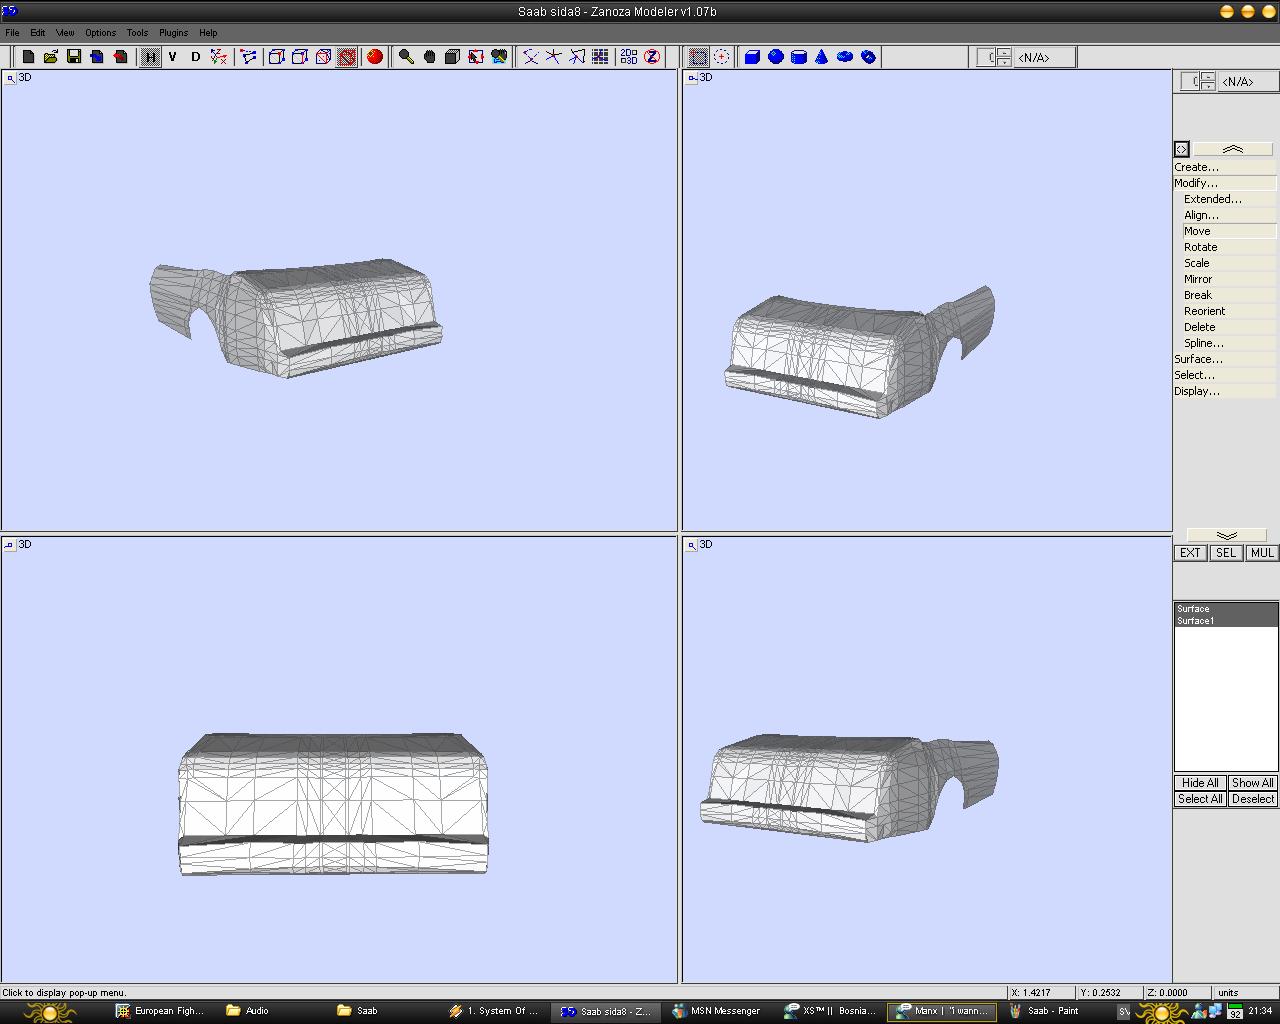Viewport: 1280px width, 1024px height.
Task: Select Surface1 in the objects list
Action: click(1196, 621)
